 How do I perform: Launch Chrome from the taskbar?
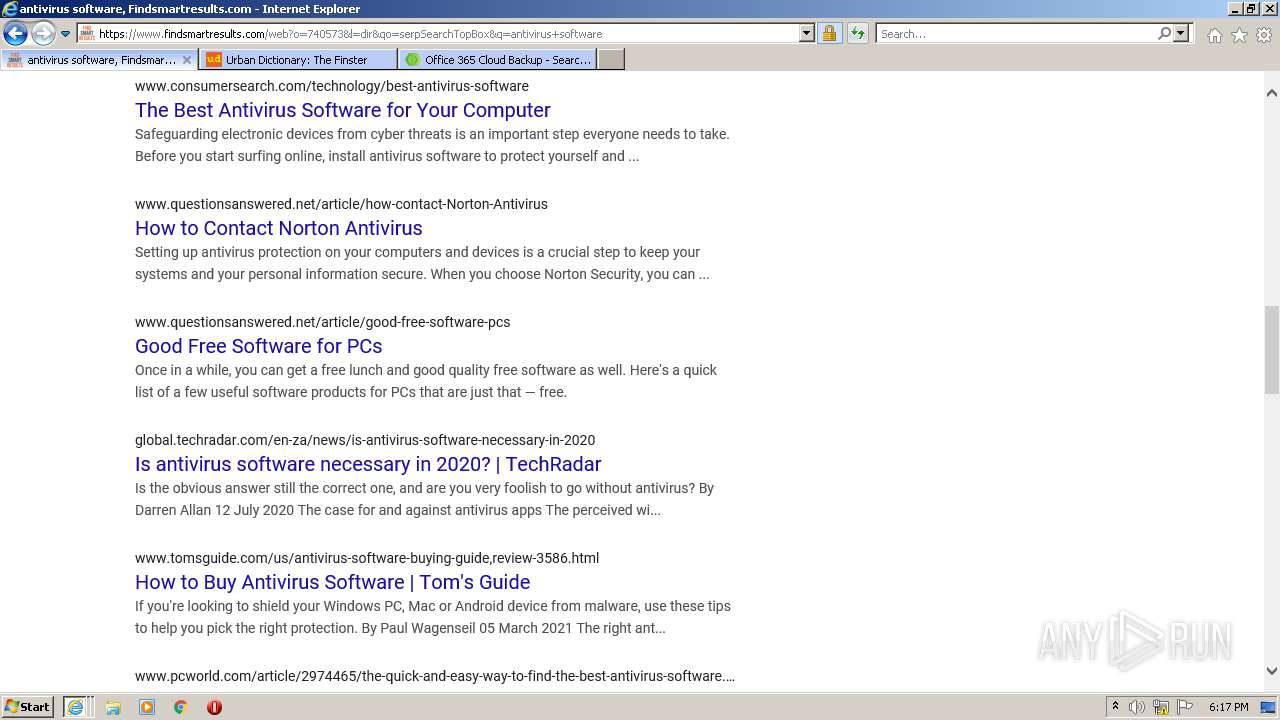pyautogui.click(x=180, y=707)
